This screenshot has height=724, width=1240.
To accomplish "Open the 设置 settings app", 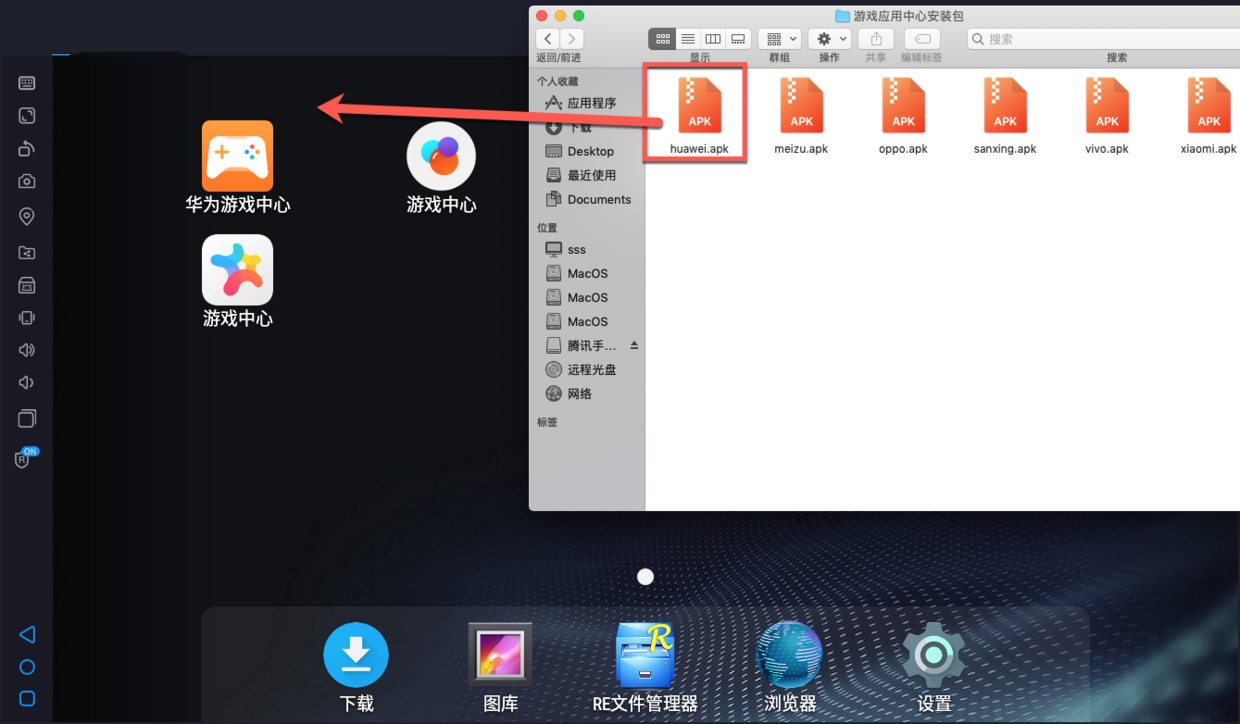I will pyautogui.click(x=934, y=668).
